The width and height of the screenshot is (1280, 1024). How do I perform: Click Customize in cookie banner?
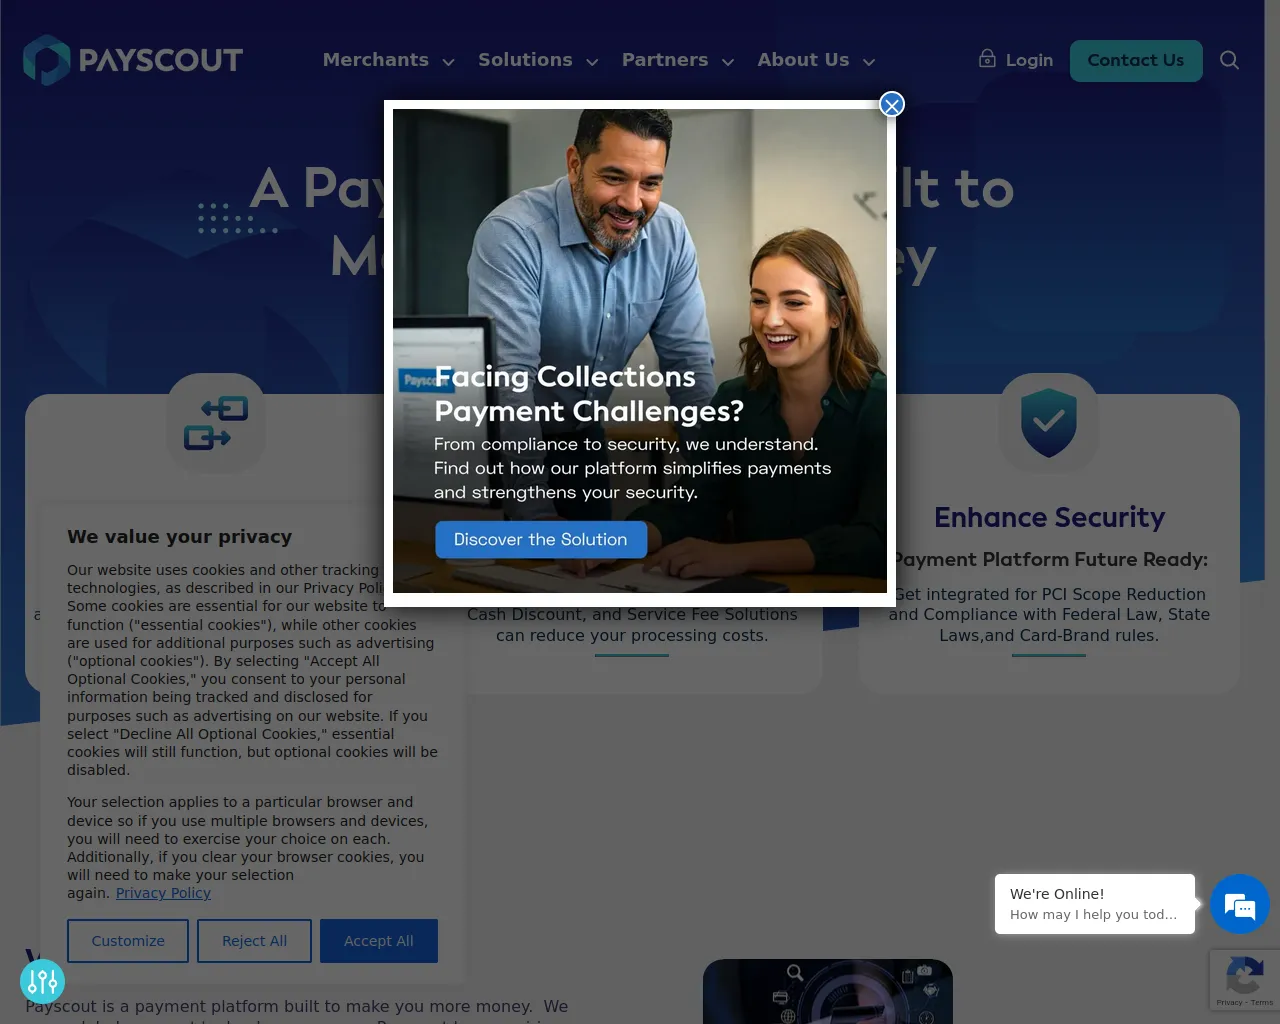click(x=128, y=941)
